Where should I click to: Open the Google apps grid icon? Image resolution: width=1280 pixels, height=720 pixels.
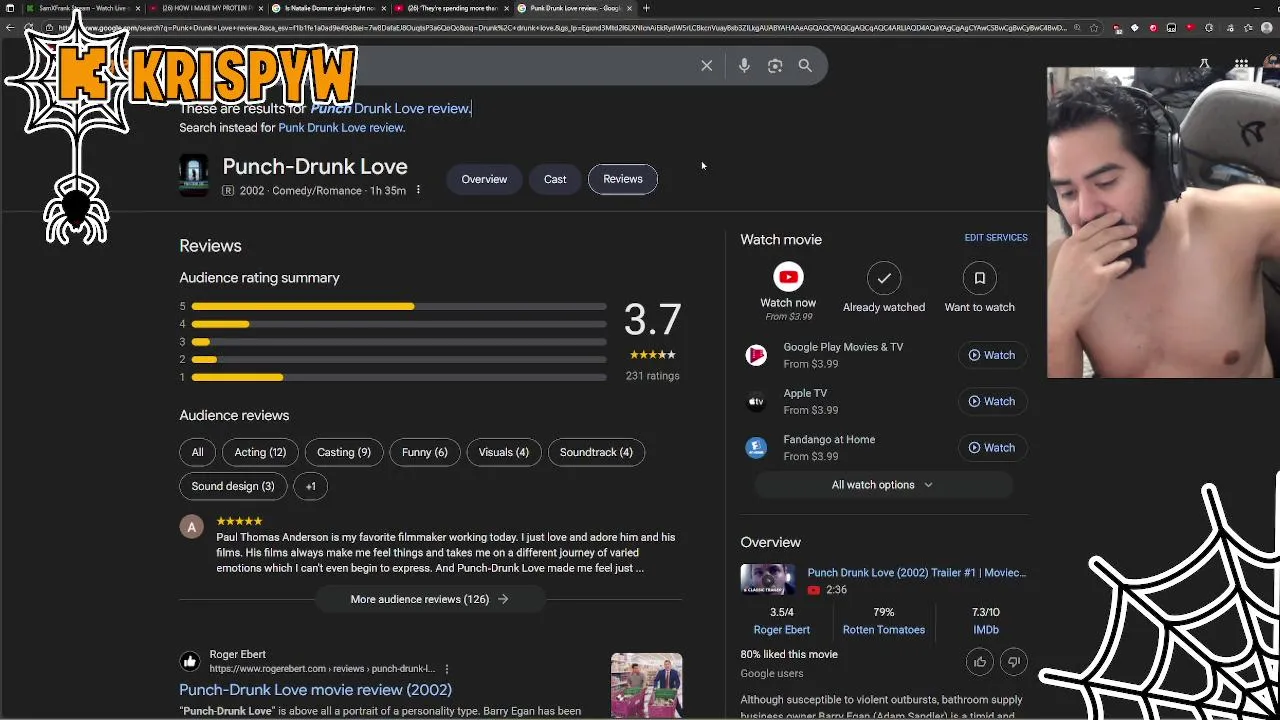pyautogui.click(x=1241, y=65)
